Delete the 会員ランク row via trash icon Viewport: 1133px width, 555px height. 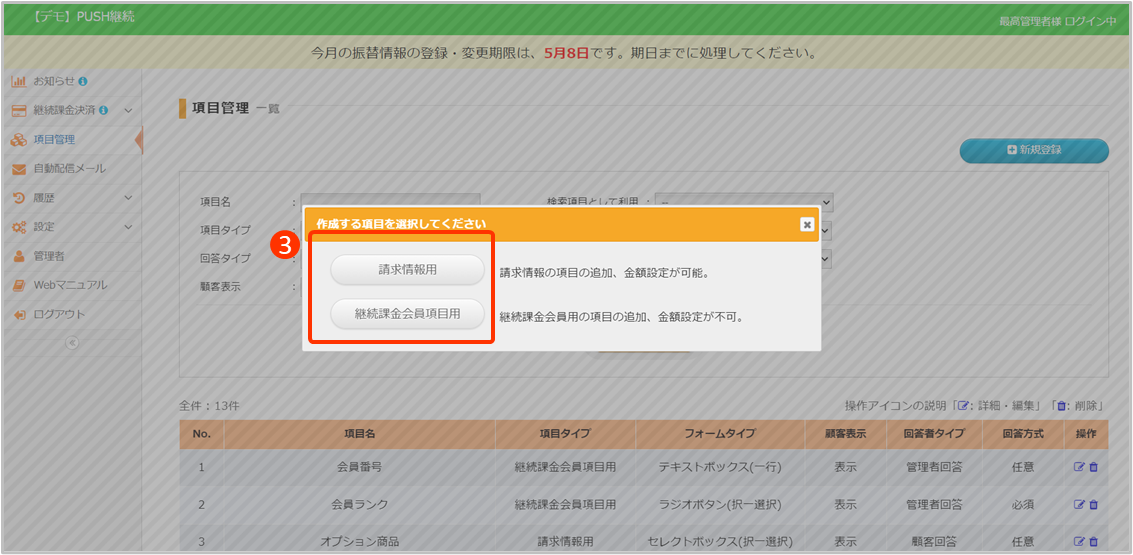pos(1093,504)
